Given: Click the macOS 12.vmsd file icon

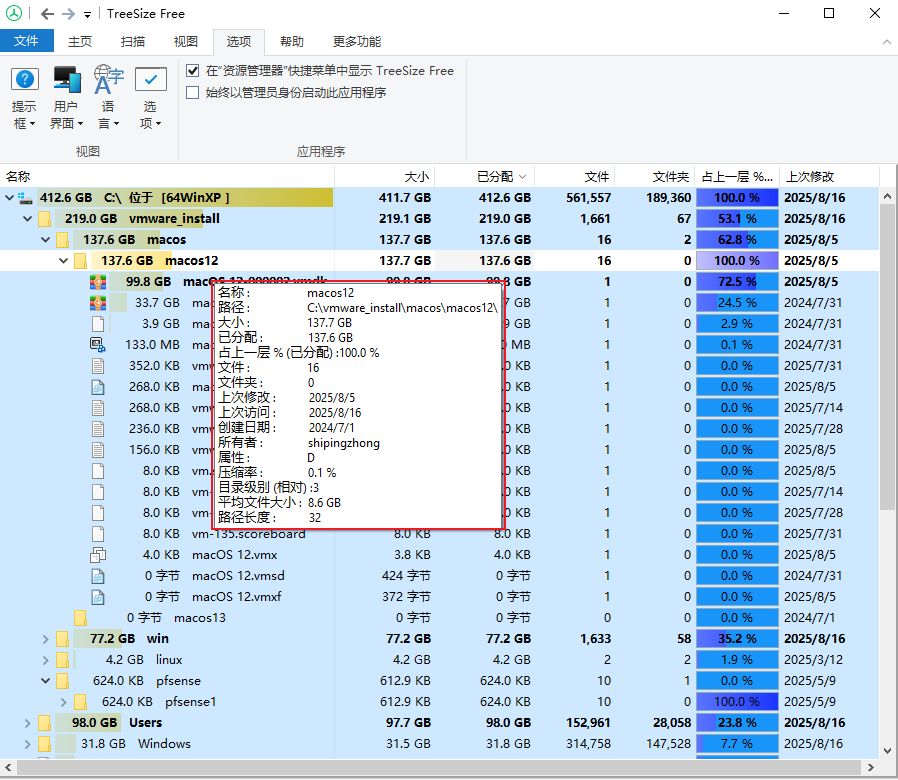Looking at the screenshot, I should pyautogui.click(x=98, y=576).
